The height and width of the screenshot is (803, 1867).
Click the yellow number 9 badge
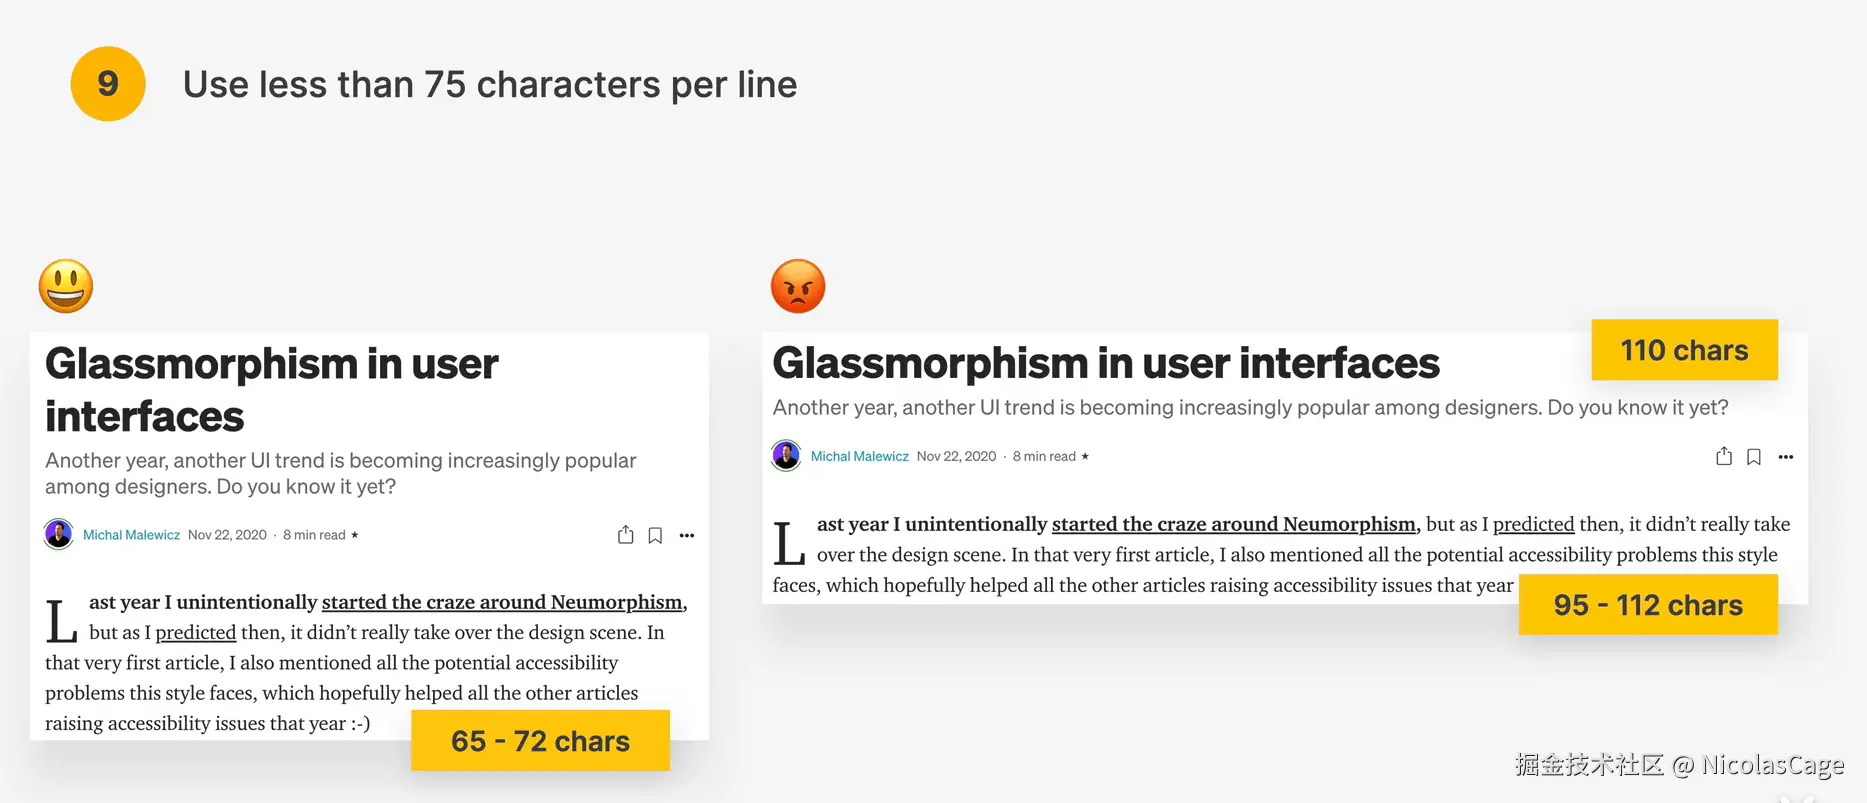coord(108,84)
